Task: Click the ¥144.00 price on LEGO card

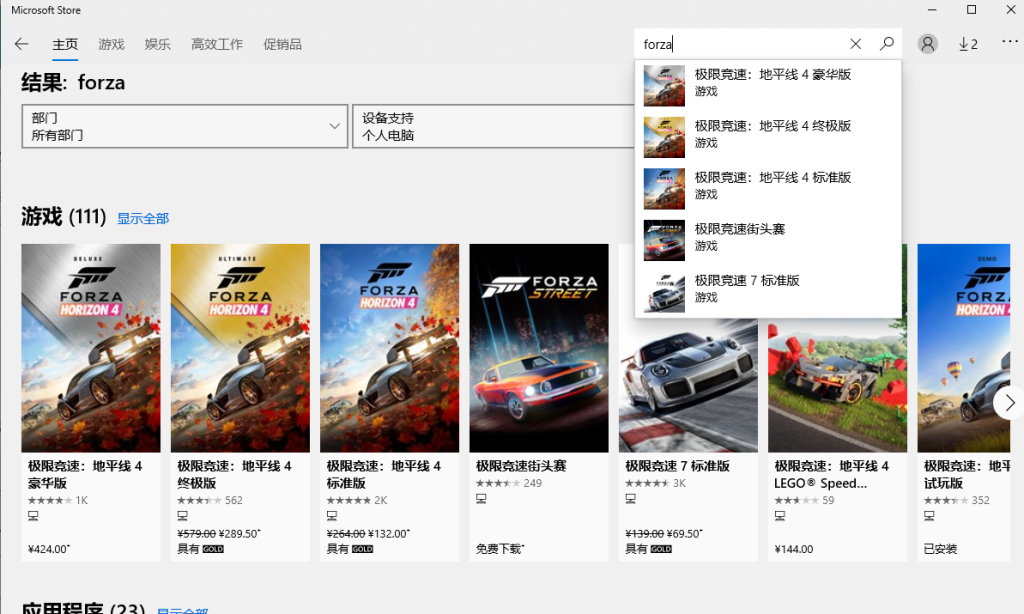Action: [794, 549]
